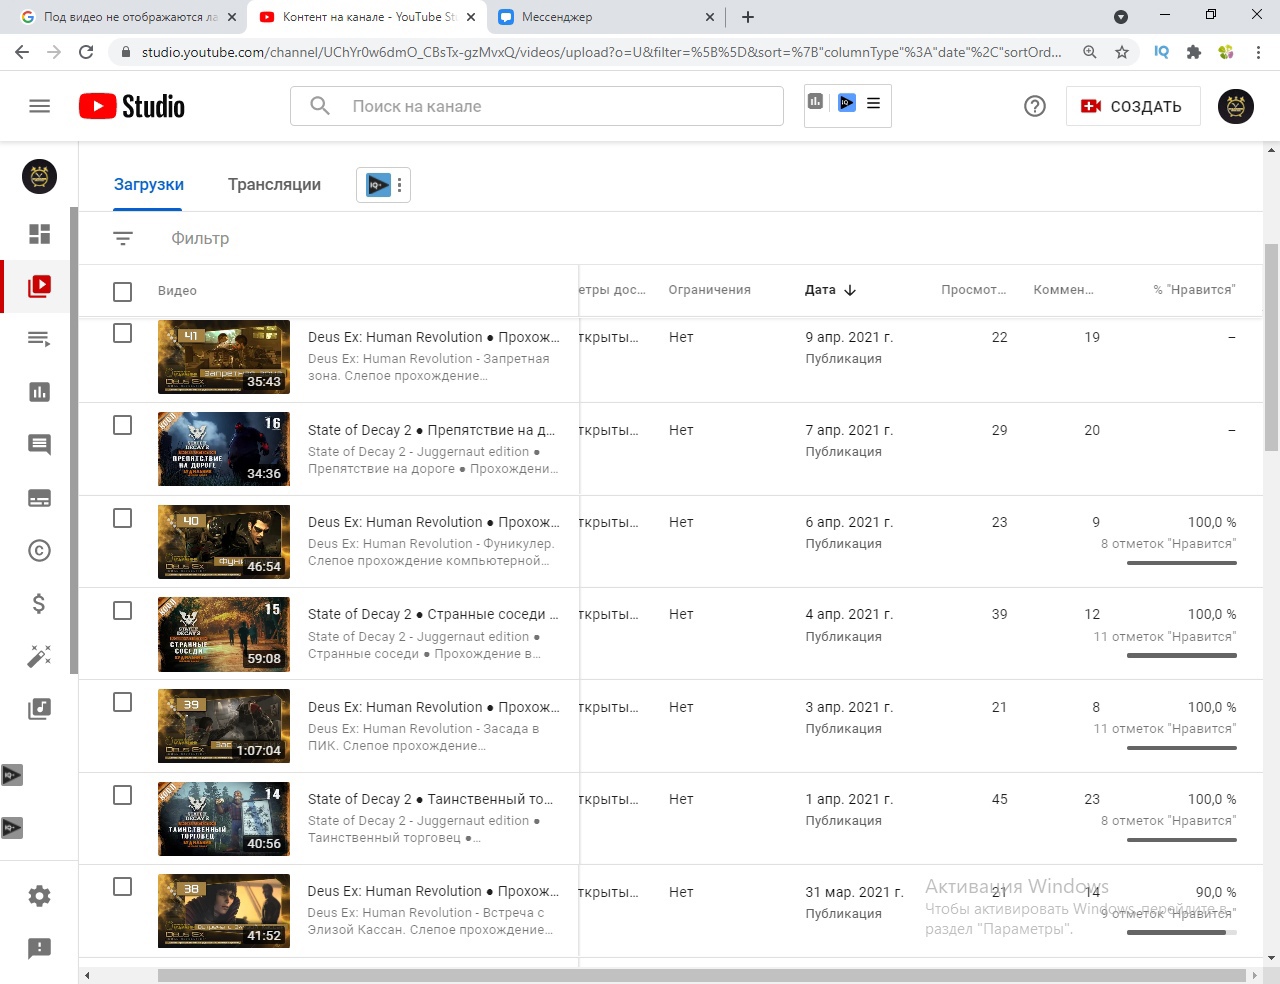Open the Subtitles icon in sidebar
1280x984 pixels.
(x=40, y=498)
